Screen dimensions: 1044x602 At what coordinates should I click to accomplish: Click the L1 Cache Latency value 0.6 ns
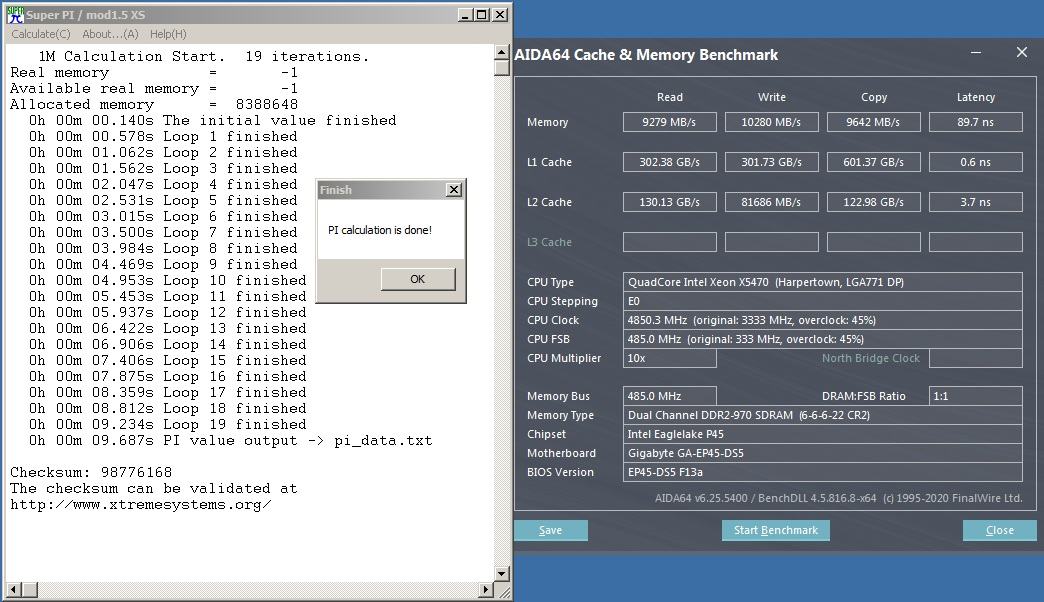point(975,162)
